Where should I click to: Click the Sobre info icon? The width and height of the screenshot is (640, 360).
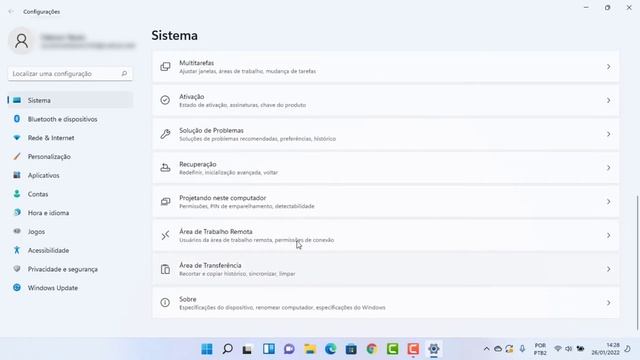click(165, 303)
